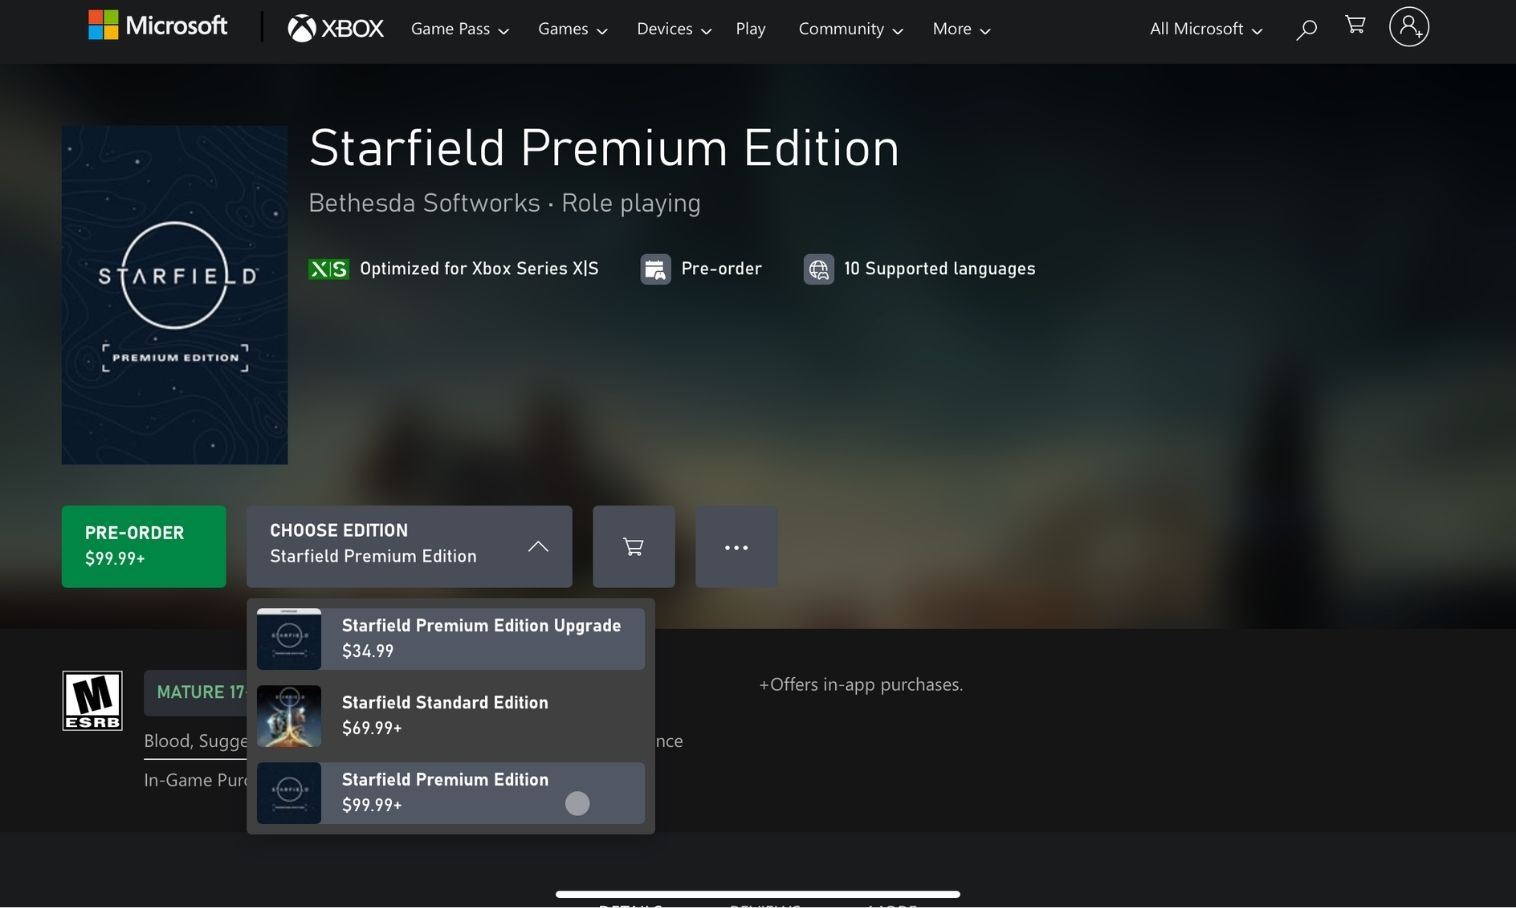Select Starfield Premium Edition Upgrade option
This screenshot has width=1516, height=908.
tap(450, 638)
